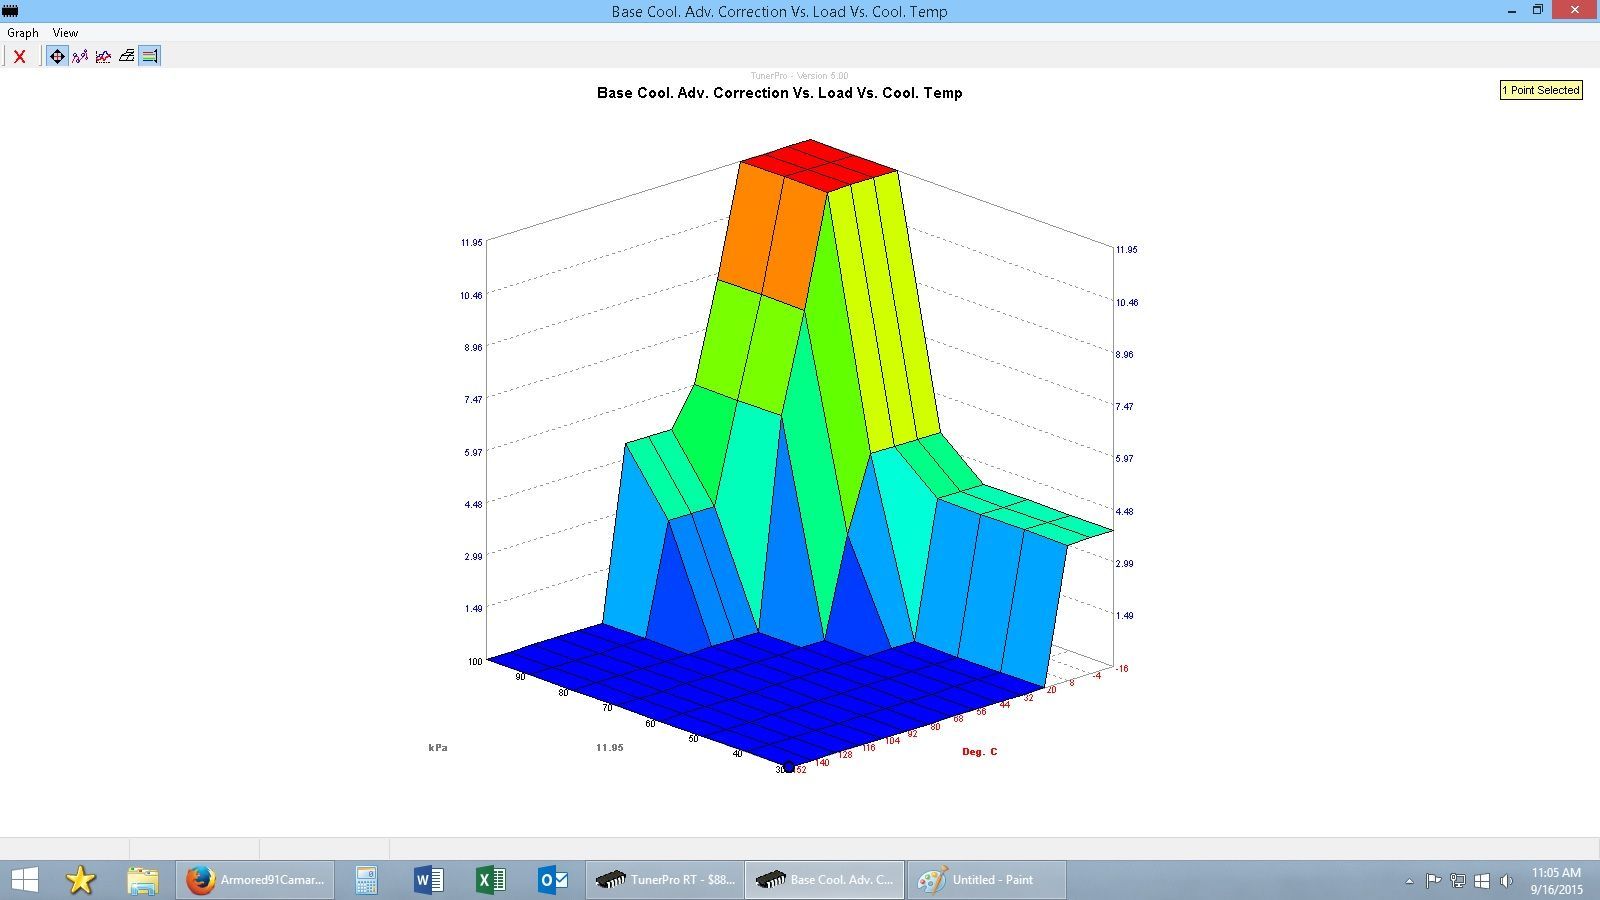Click the volume speaker tray icon
Viewport: 1600px width, 900px height.
1506,881
